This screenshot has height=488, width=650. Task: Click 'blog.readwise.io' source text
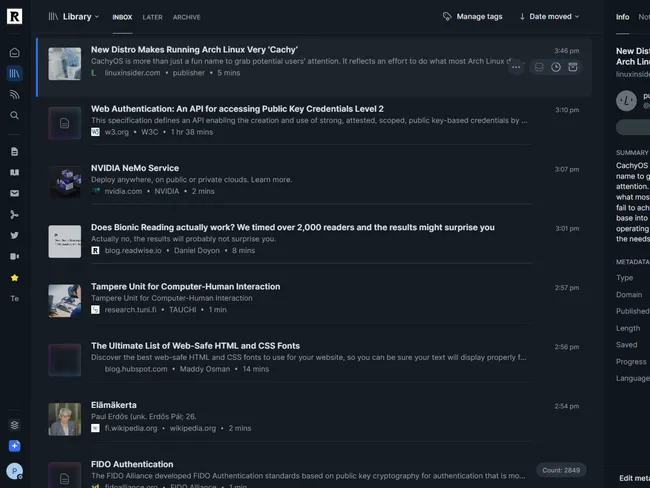(133, 250)
